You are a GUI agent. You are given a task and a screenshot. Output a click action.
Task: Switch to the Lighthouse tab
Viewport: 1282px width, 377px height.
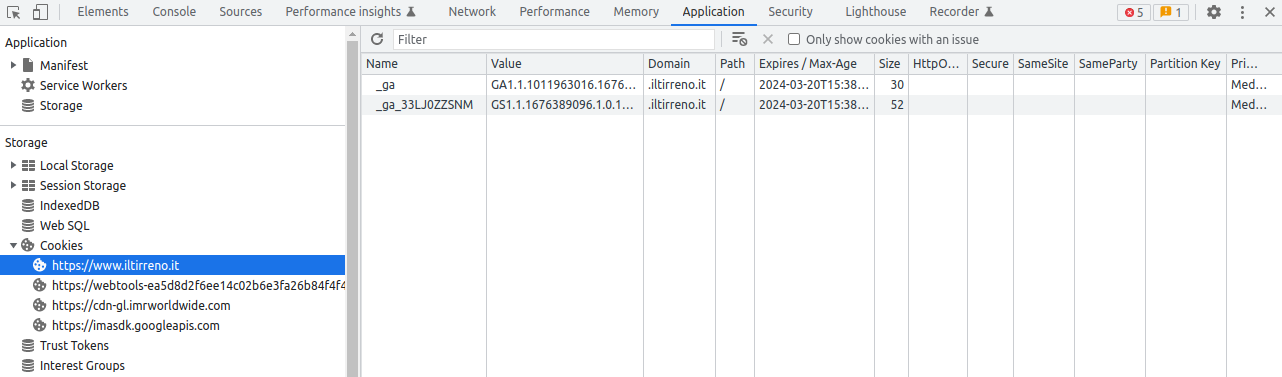pos(875,12)
